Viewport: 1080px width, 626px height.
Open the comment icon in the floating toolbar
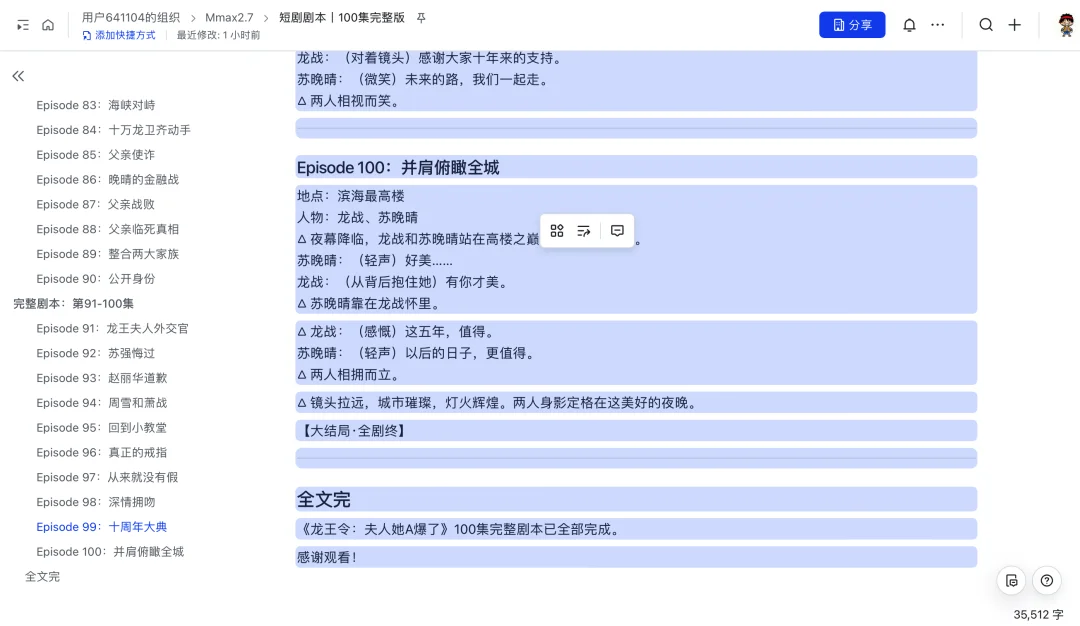[617, 230]
